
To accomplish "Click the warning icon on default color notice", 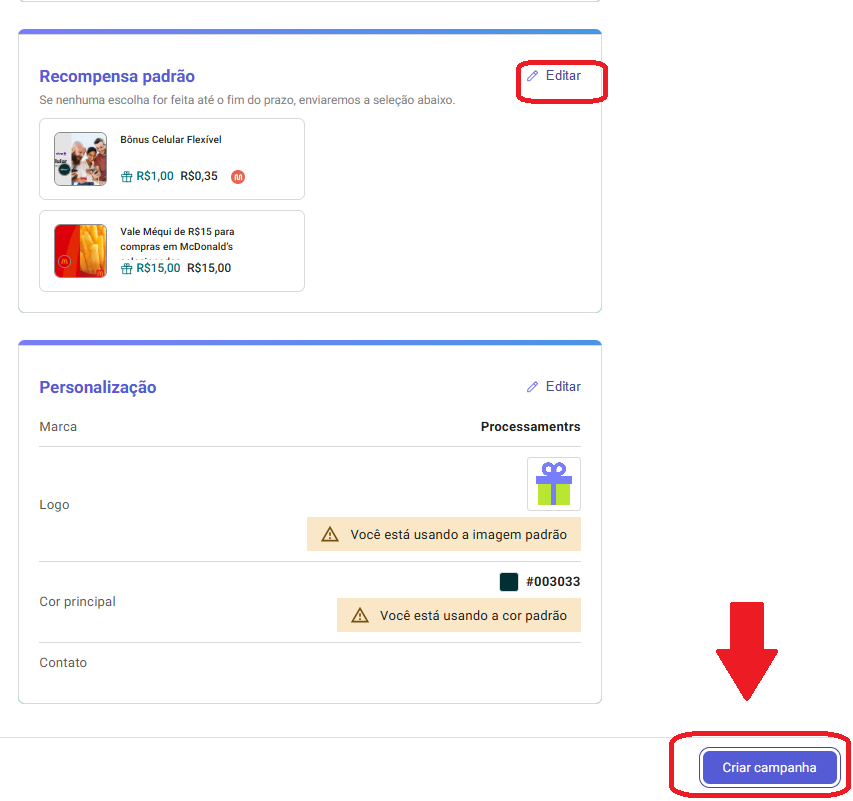I will 360,616.
